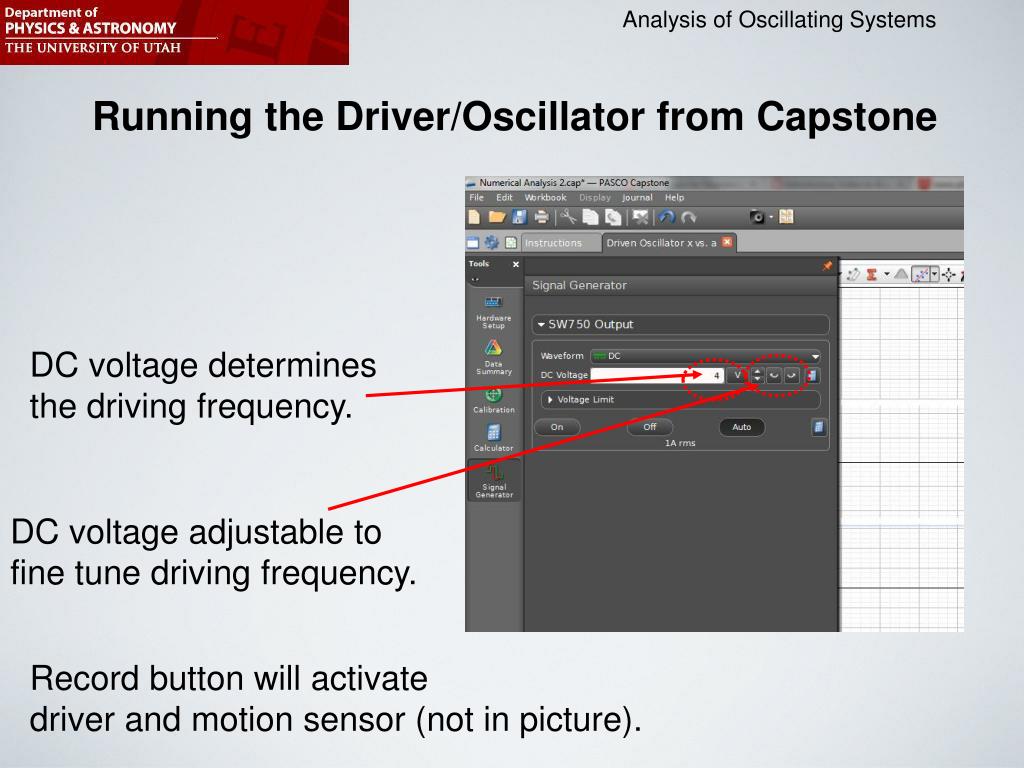Take a journal snapshot with camera icon
The image size is (1024, 768).
coord(757,217)
